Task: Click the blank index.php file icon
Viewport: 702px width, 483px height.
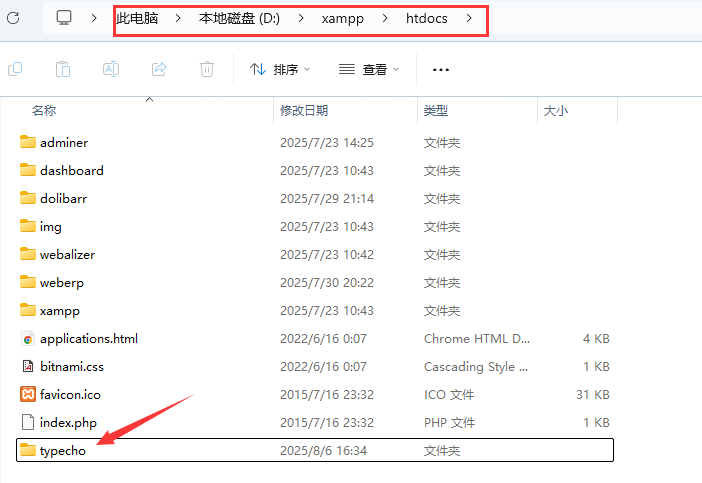Action: [x=28, y=422]
